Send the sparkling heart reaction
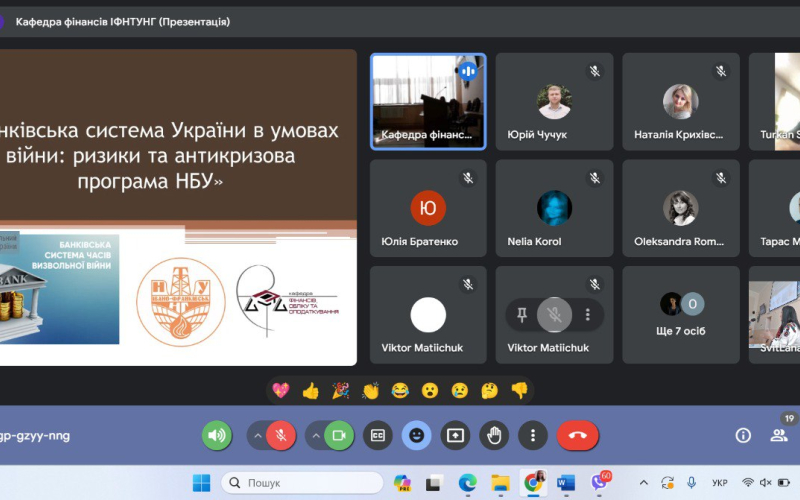The width and height of the screenshot is (800, 500). (281, 391)
